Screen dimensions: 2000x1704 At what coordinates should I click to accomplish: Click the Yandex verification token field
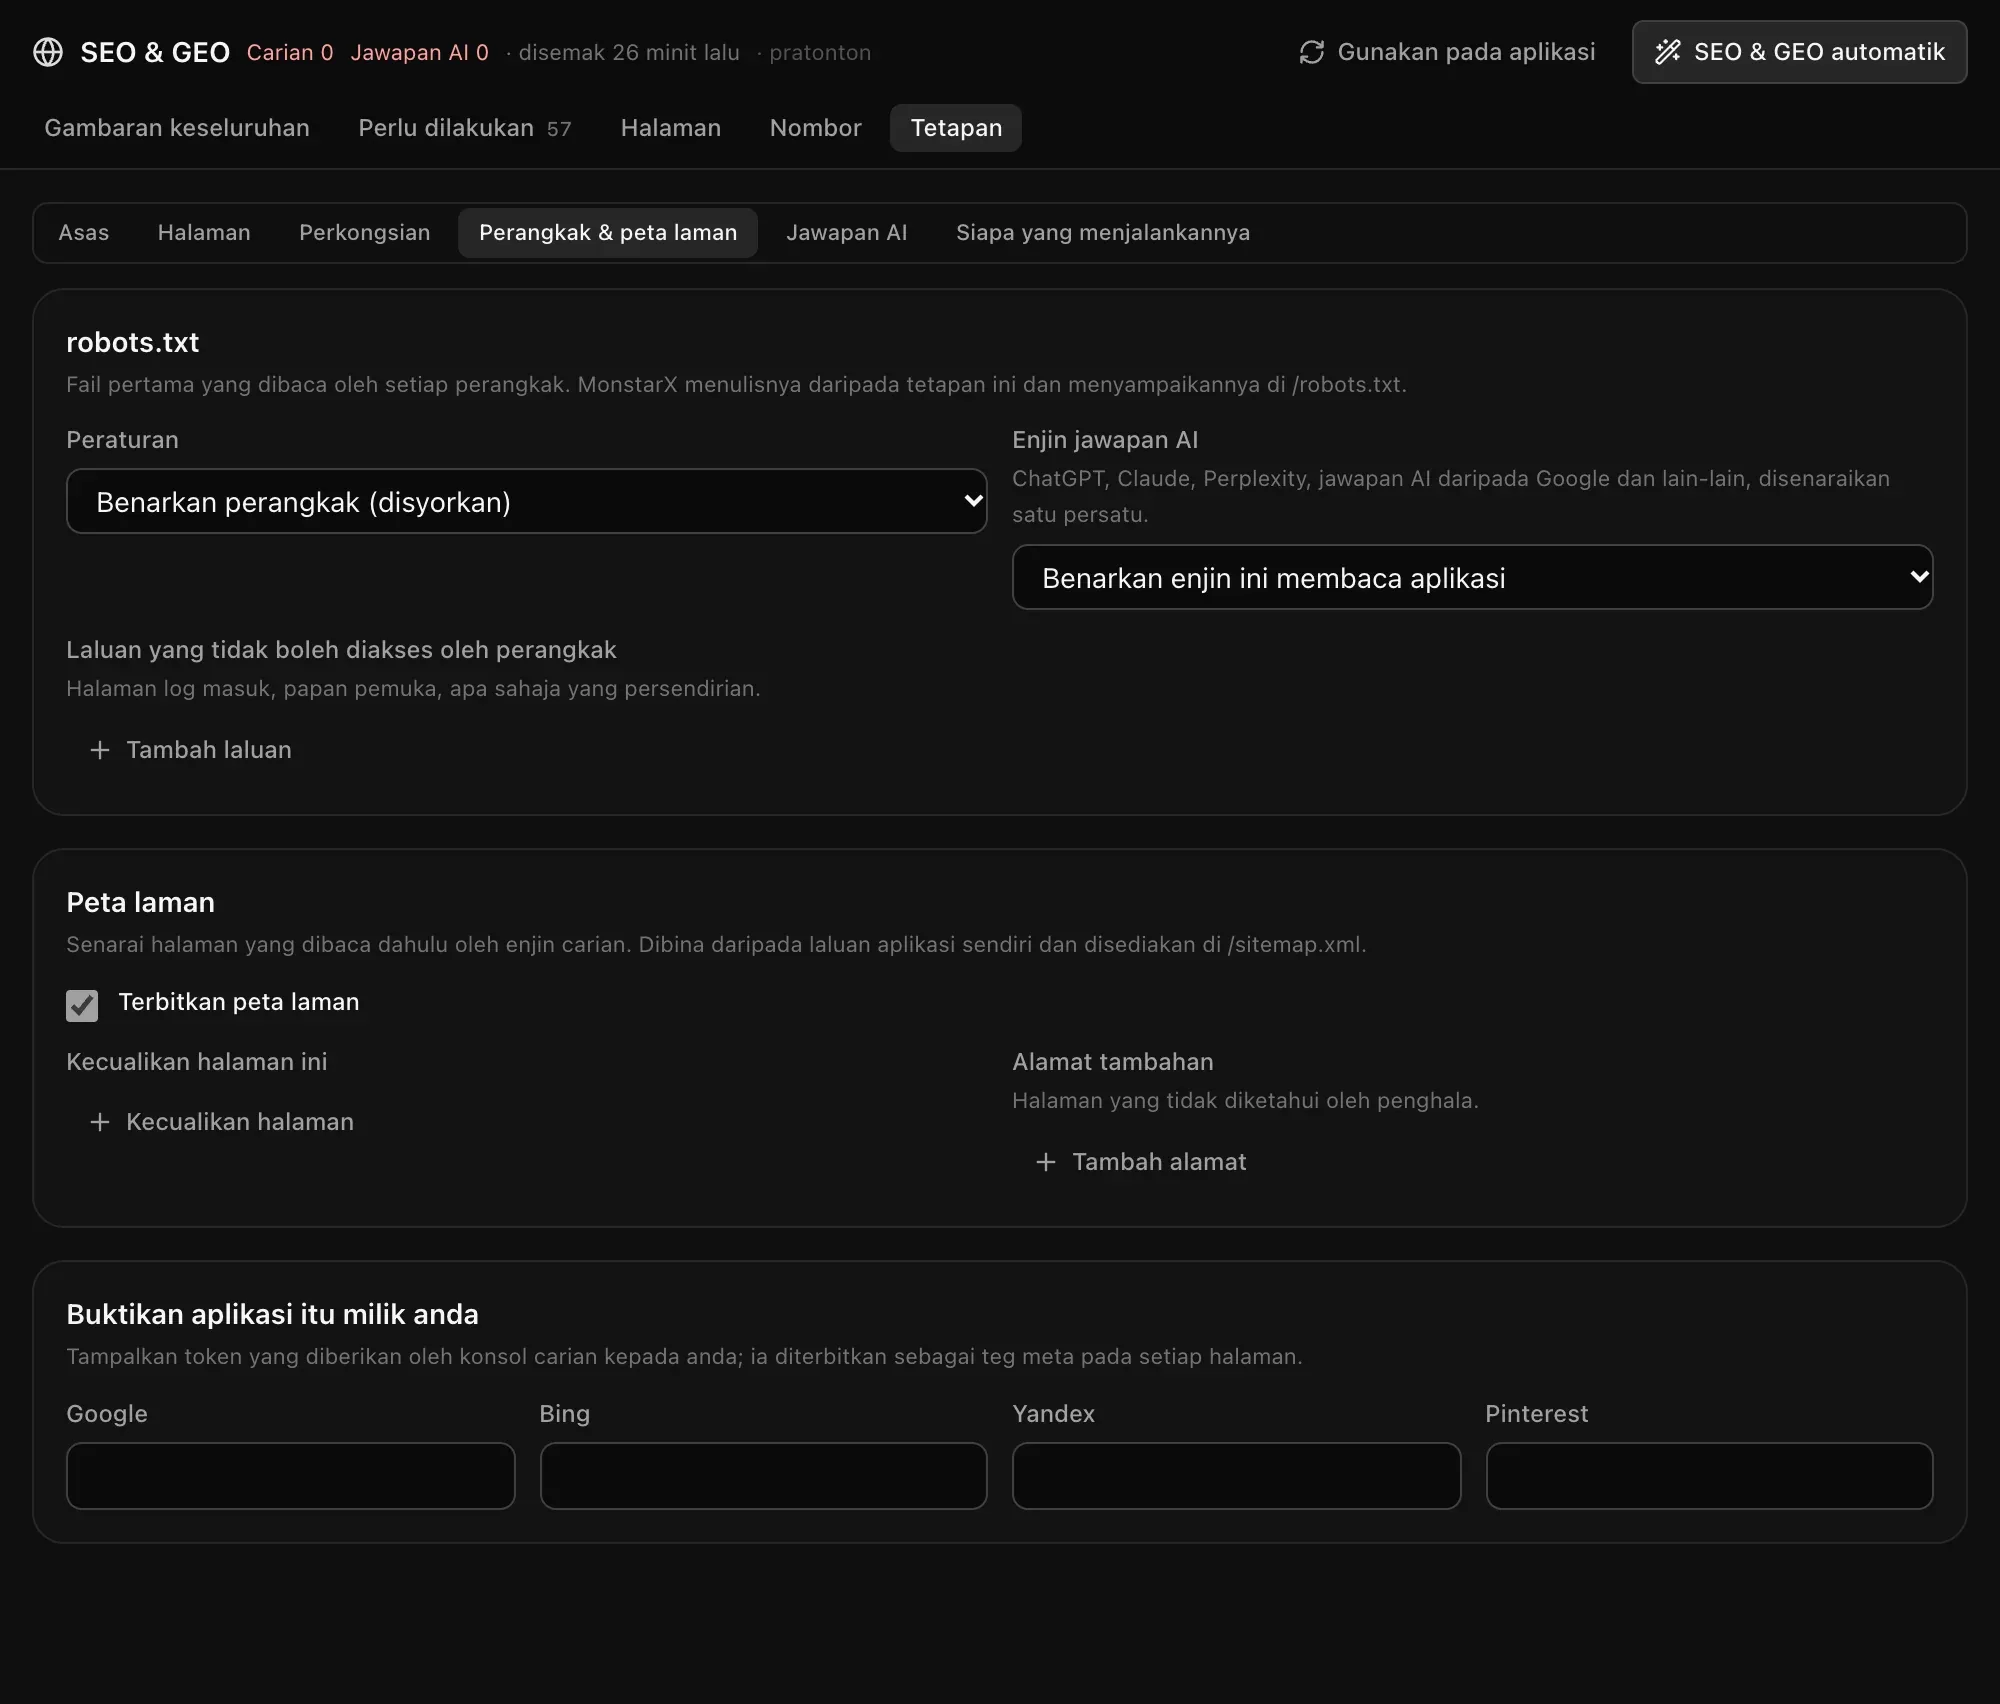pos(1236,1476)
